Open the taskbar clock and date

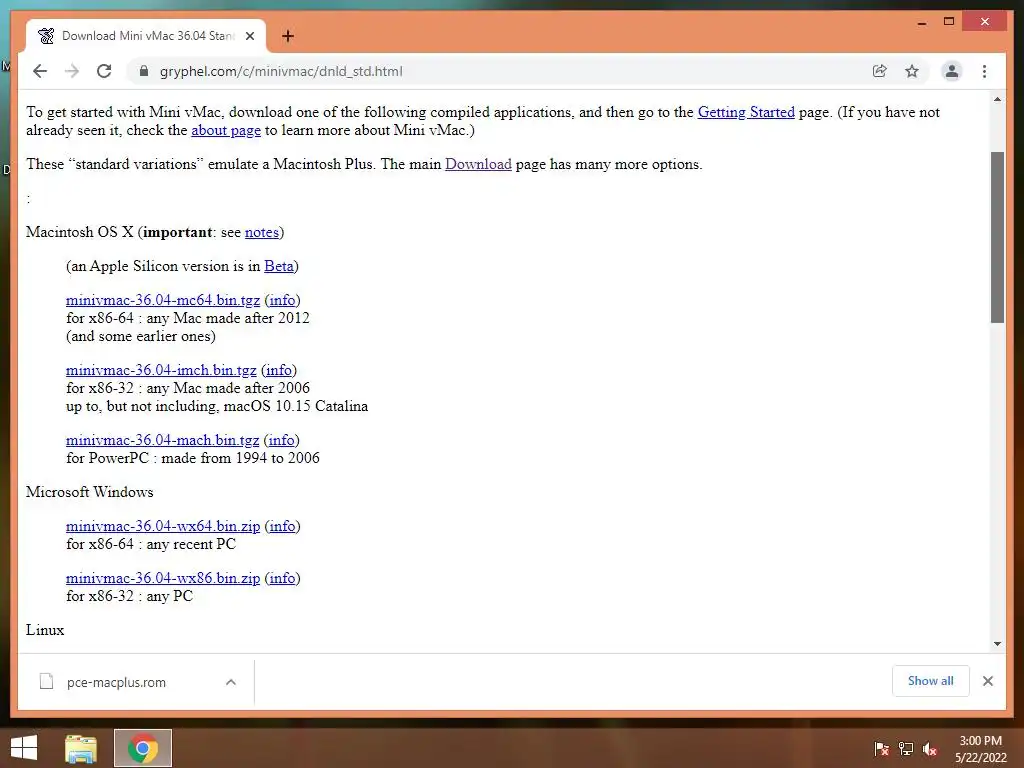(x=981, y=749)
